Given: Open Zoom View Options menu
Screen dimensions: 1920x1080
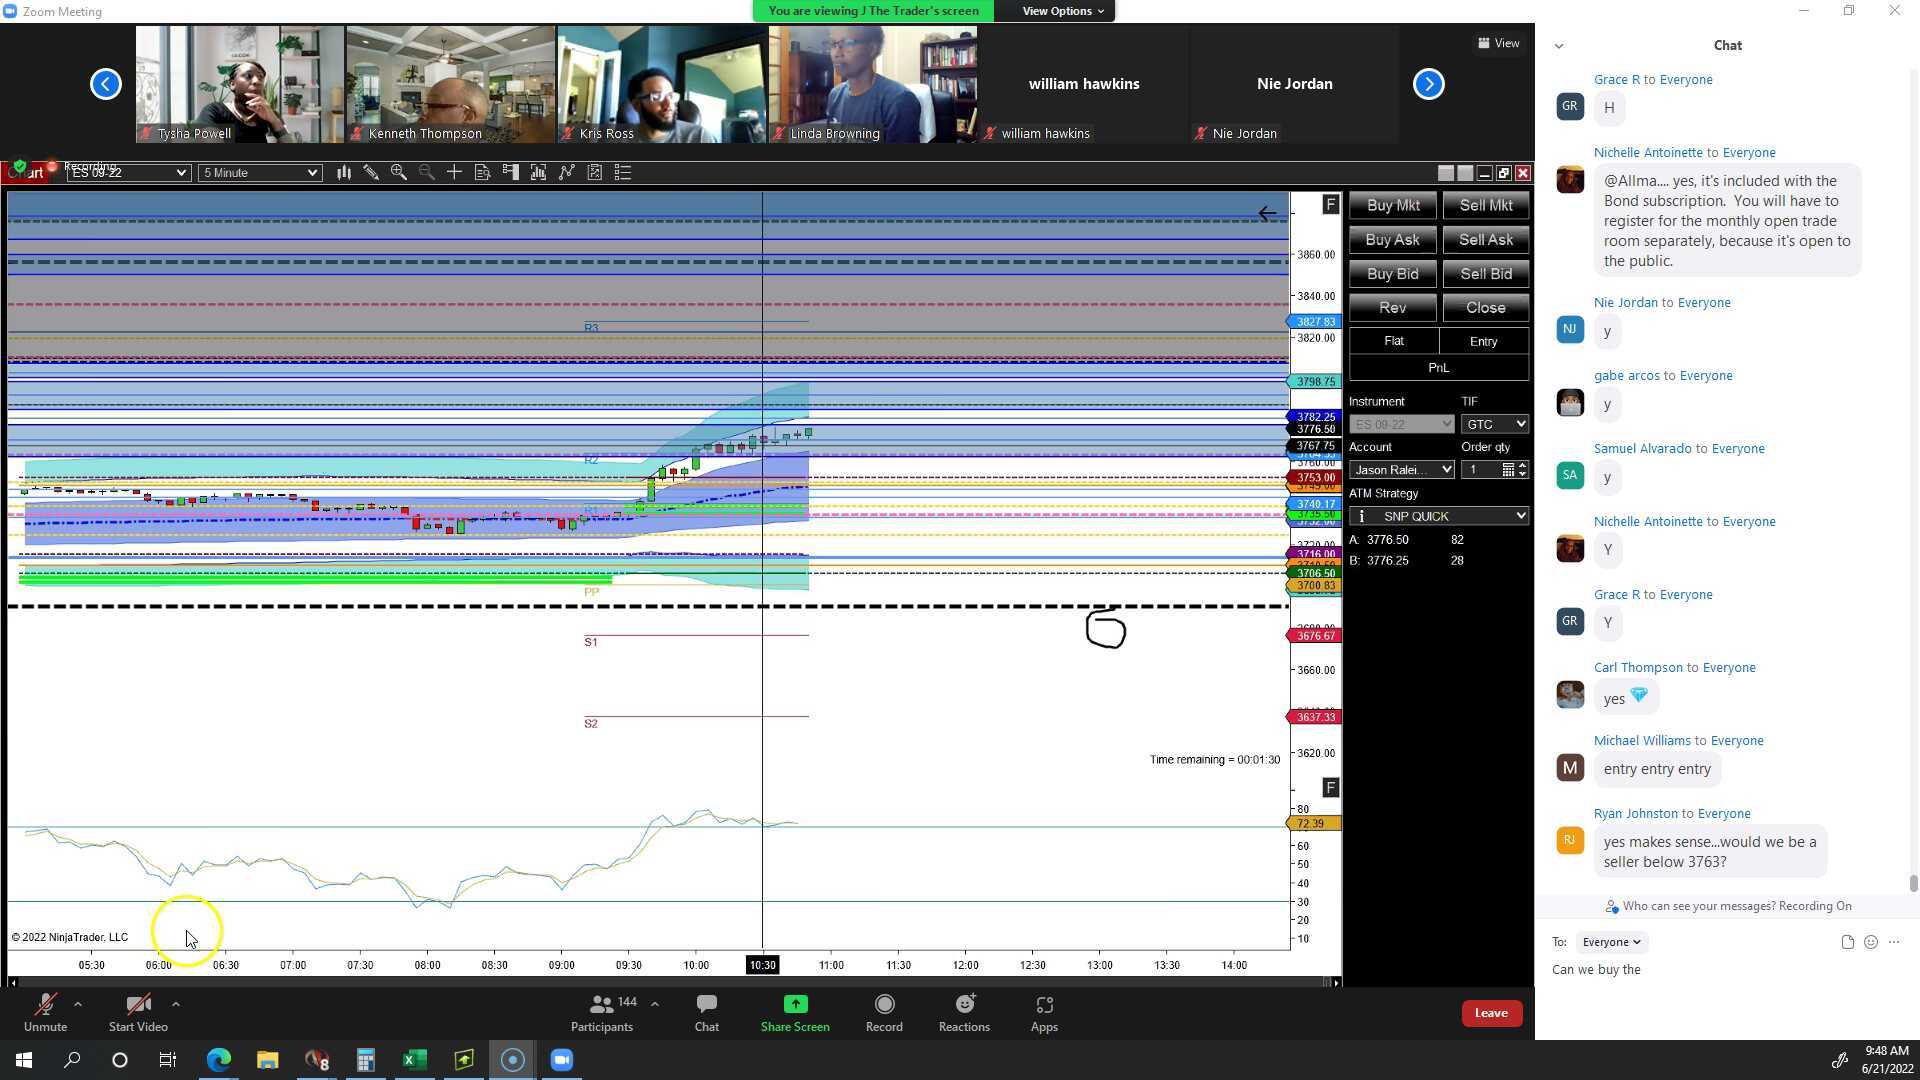Looking at the screenshot, I should coord(1058,11).
